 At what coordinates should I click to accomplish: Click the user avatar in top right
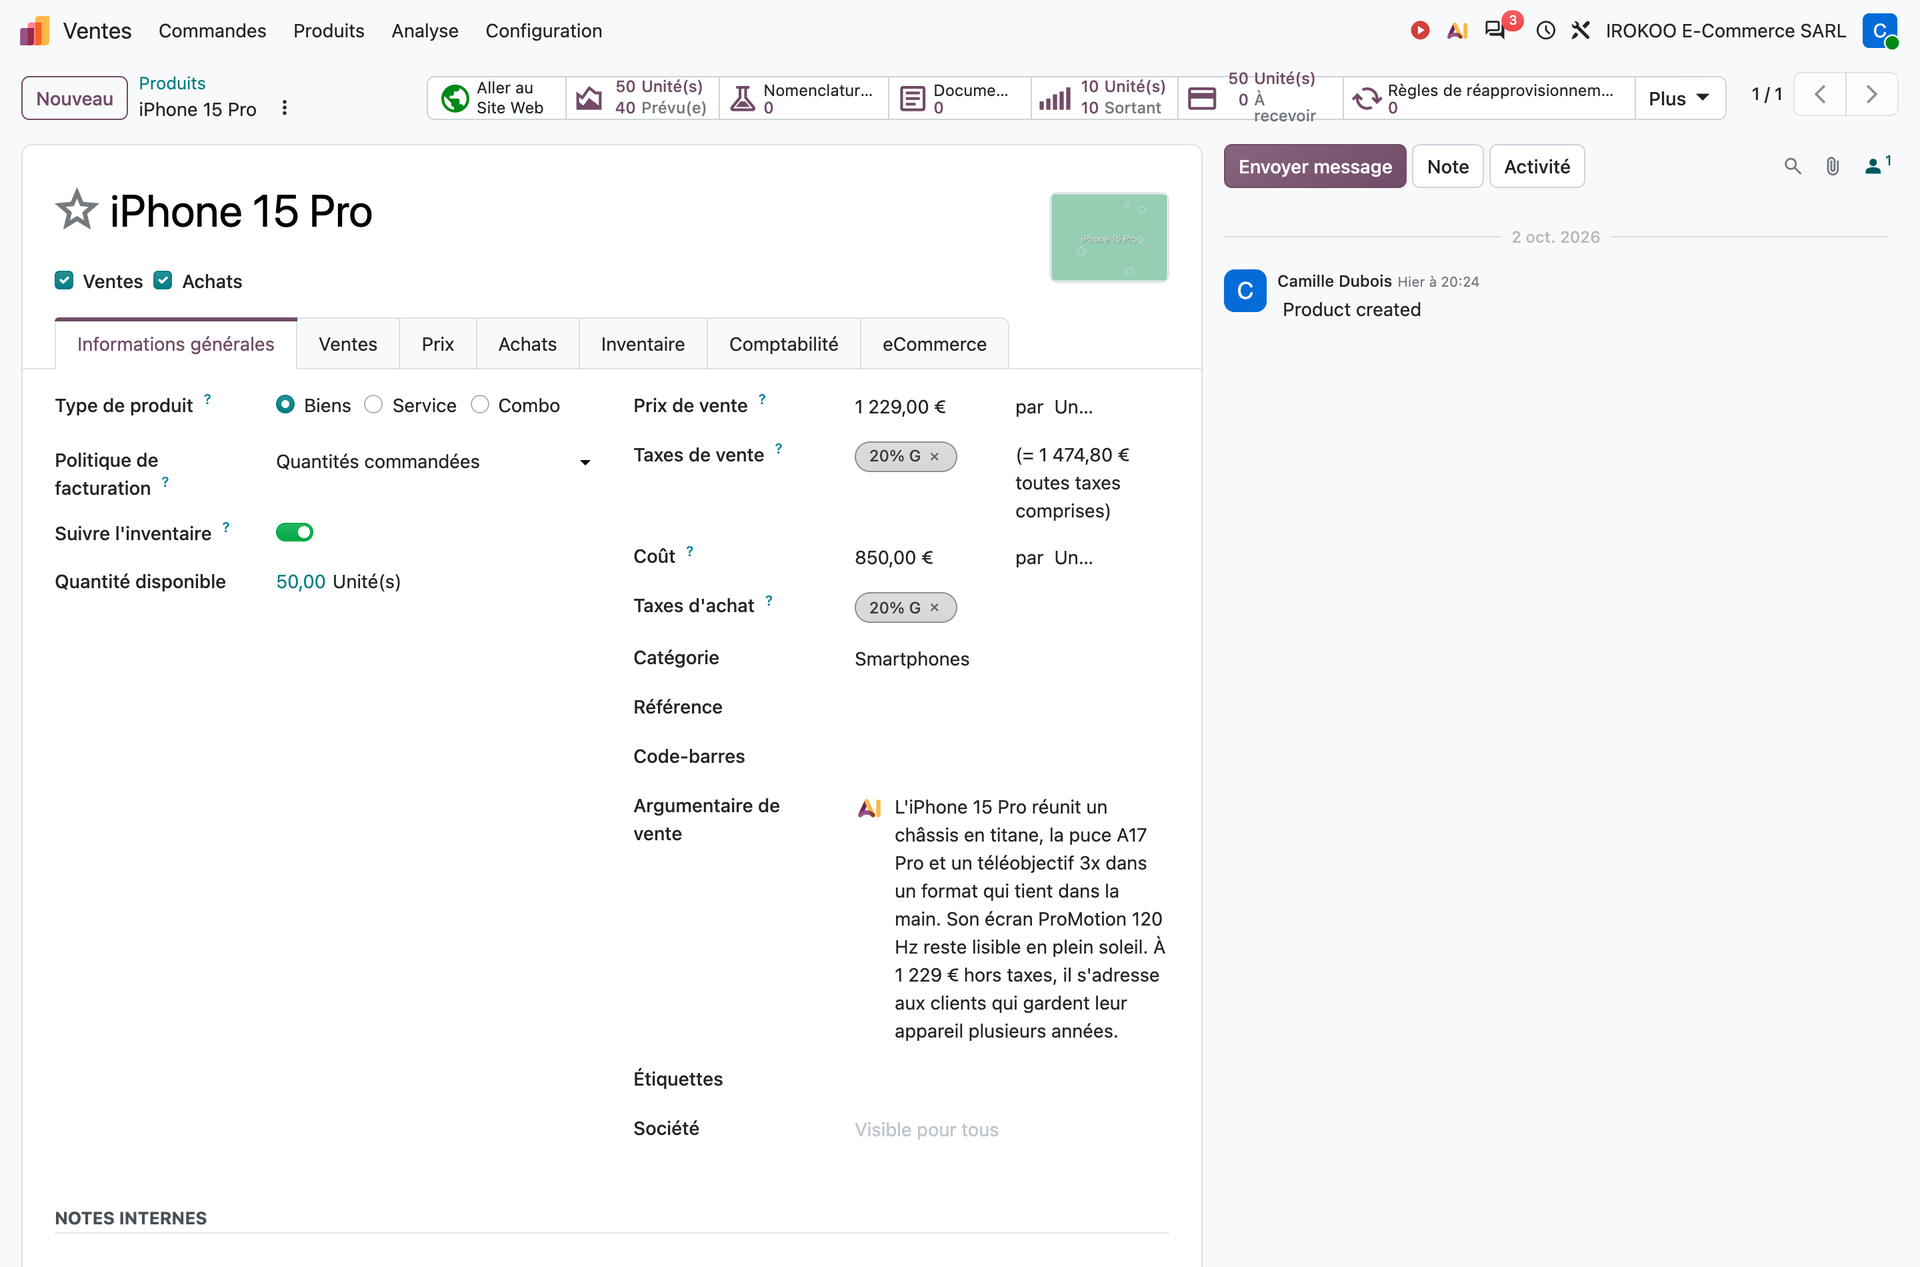[x=1879, y=31]
